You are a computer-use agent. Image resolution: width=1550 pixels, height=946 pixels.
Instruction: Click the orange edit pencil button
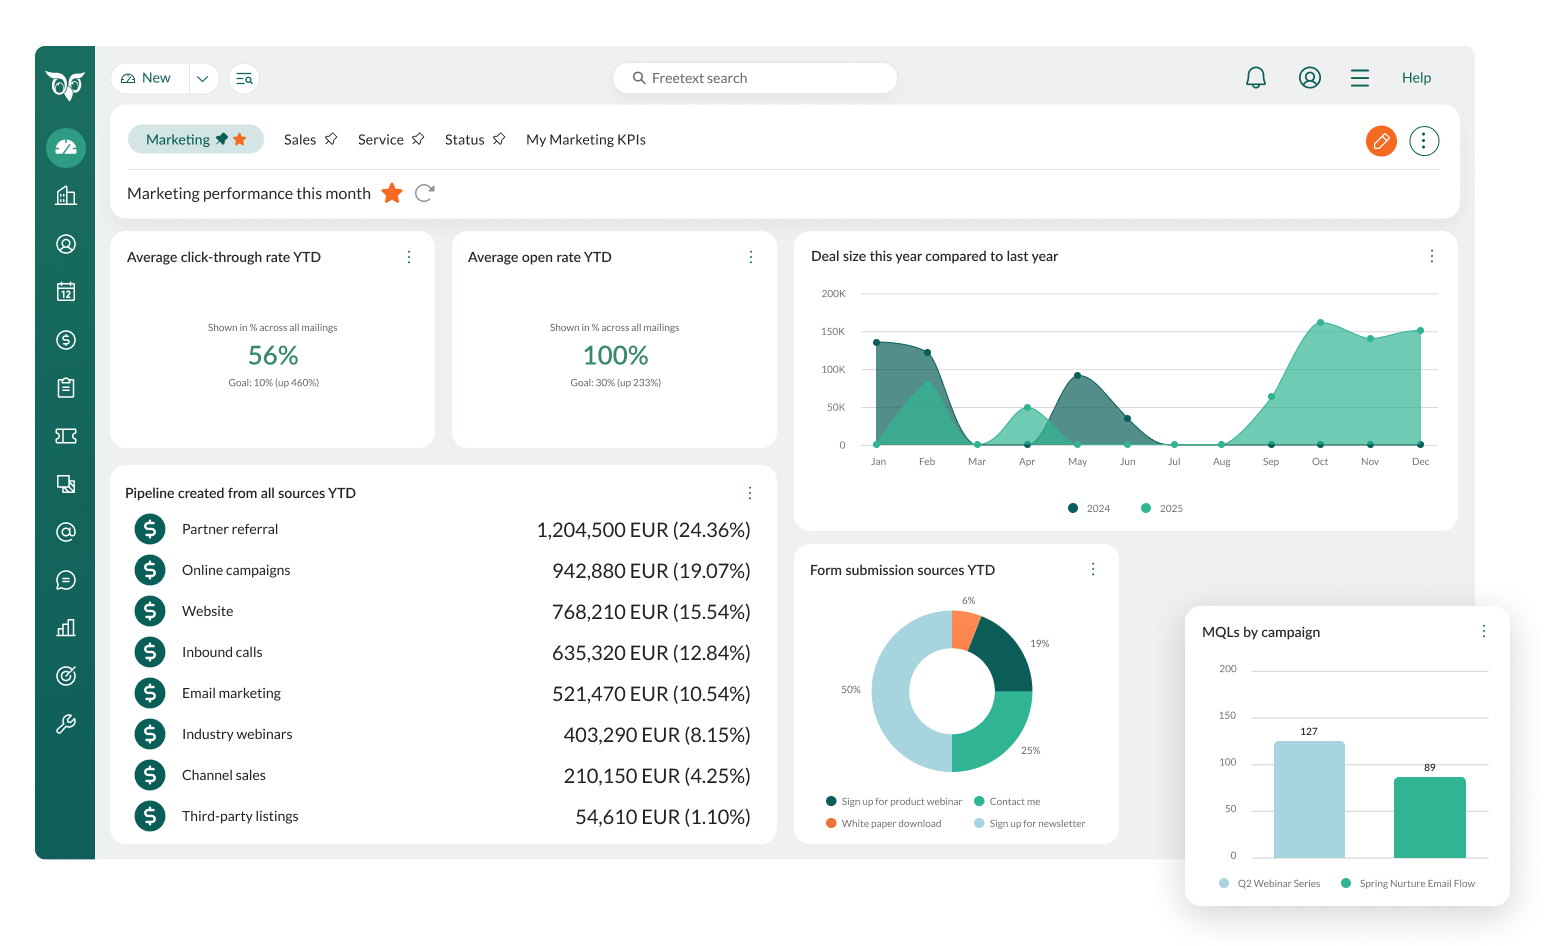[x=1381, y=141]
